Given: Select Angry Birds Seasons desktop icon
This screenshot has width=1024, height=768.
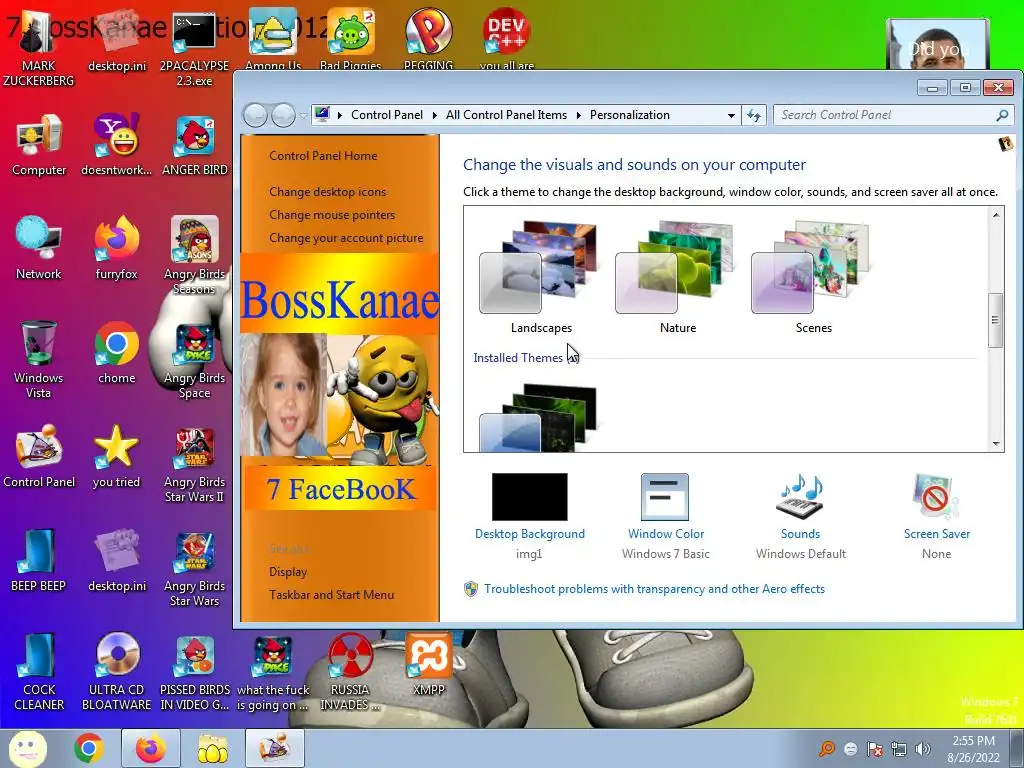Looking at the screenshot, I should (x=195, y=255).
